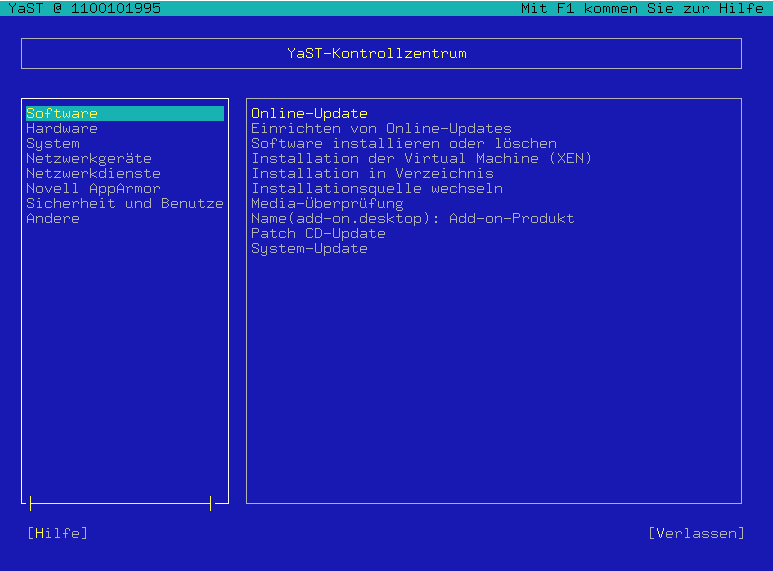Viewport: 773px width, 571px height.
Task: Open Software installieren oder löschen
Action: click(x=404, y=143)
